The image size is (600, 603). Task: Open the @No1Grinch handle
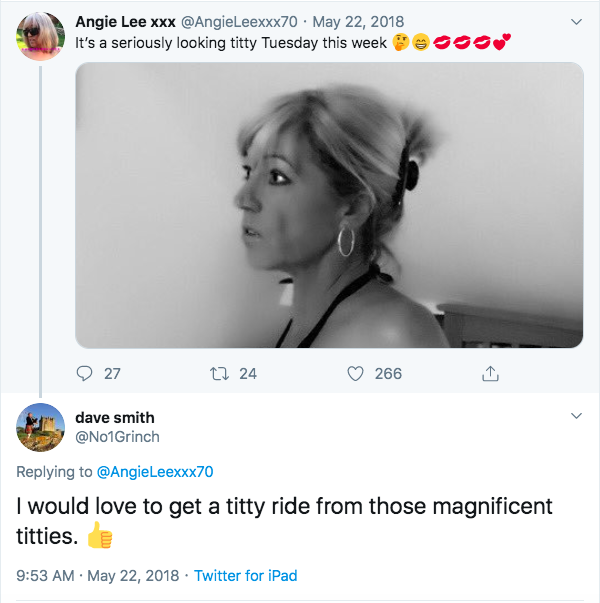click(x=117, y=436)
